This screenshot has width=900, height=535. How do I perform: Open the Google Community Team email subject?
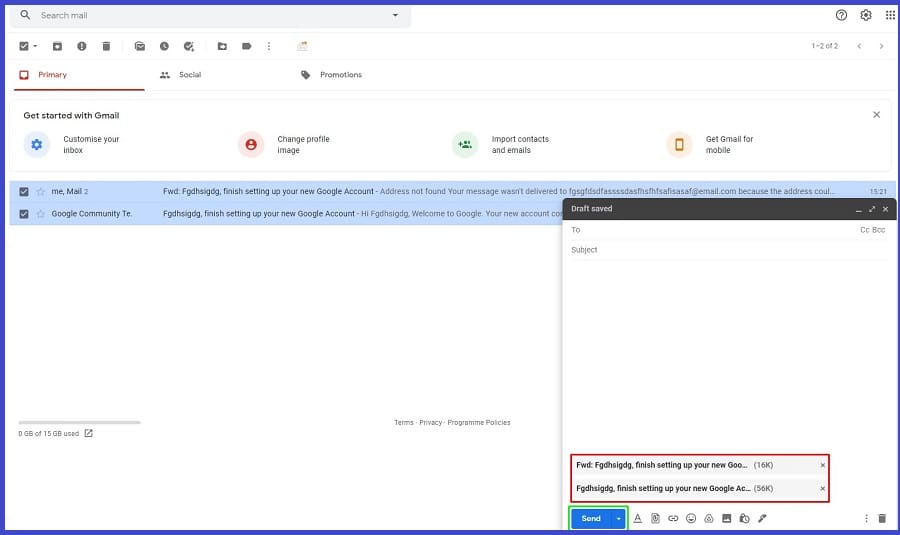coord(259,214)
